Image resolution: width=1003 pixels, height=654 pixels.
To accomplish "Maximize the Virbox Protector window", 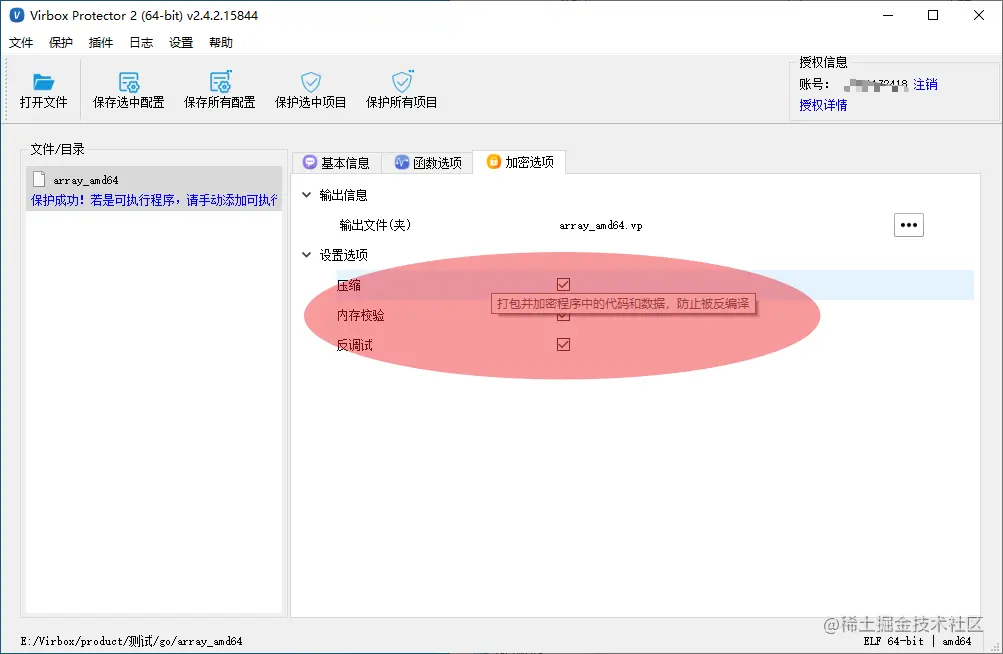I will tap(933, 15).
